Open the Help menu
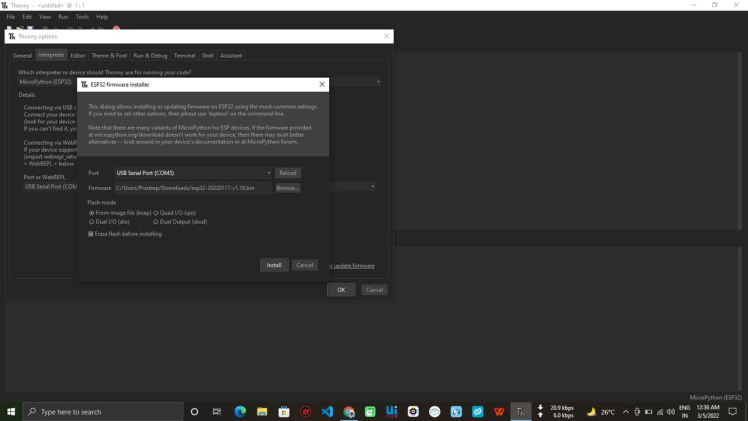Image resolution: width=748 pixels, height=421 pixels. pyautogui.click(x=102, y=17)
